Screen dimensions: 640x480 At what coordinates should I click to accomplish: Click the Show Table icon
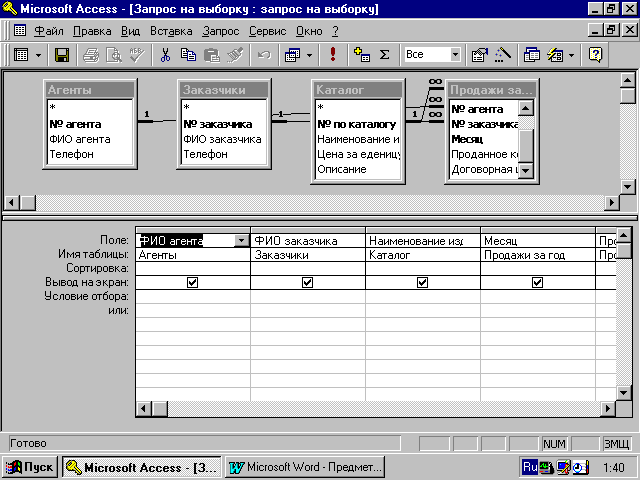click(362, 55)
